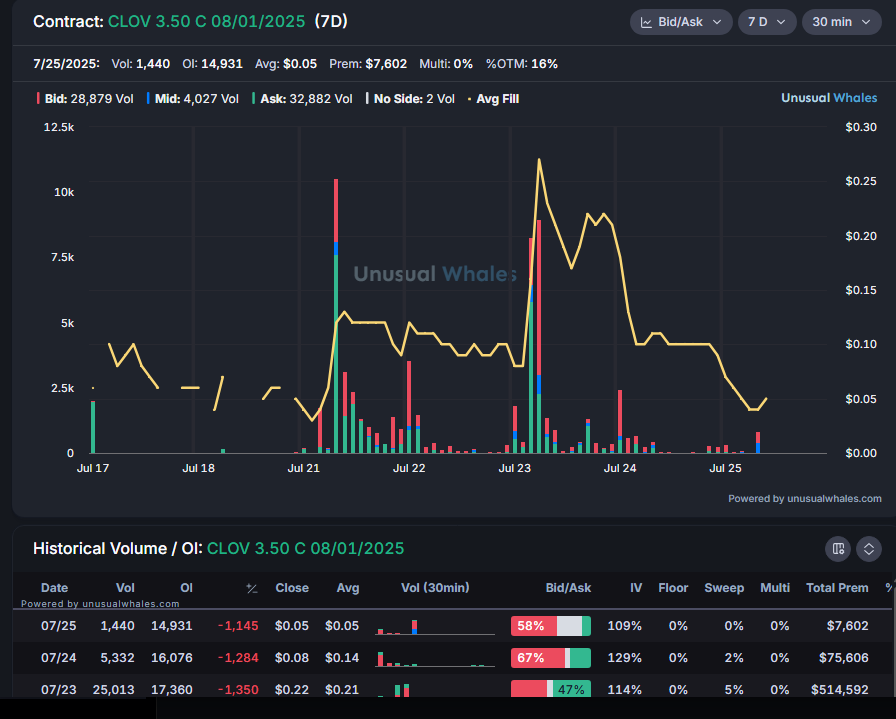Viewport: 896px width, 719px height.
Task: Sort by the Floor column header
Action: click(x=673, y=588)
